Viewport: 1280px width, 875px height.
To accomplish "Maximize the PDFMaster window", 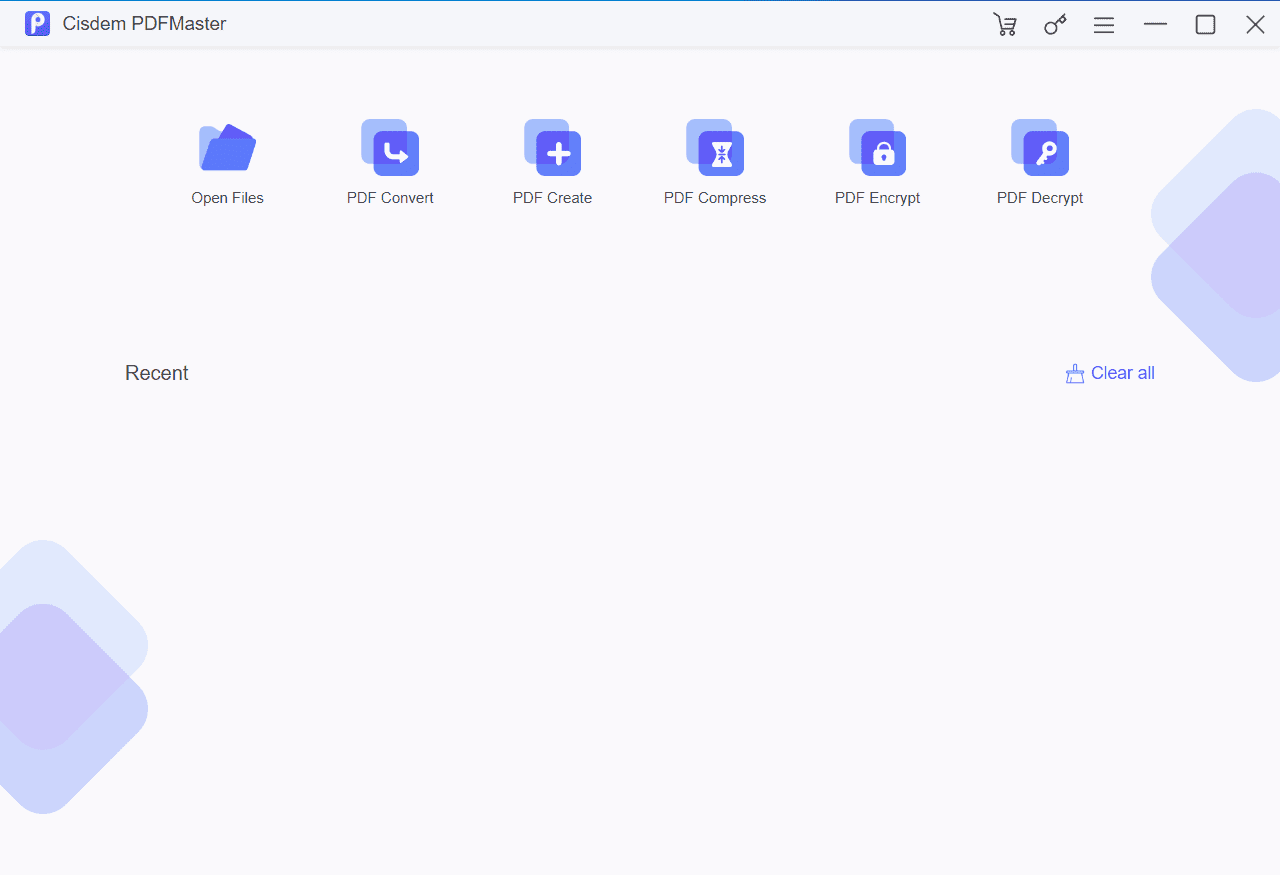I will point(1205,24).
